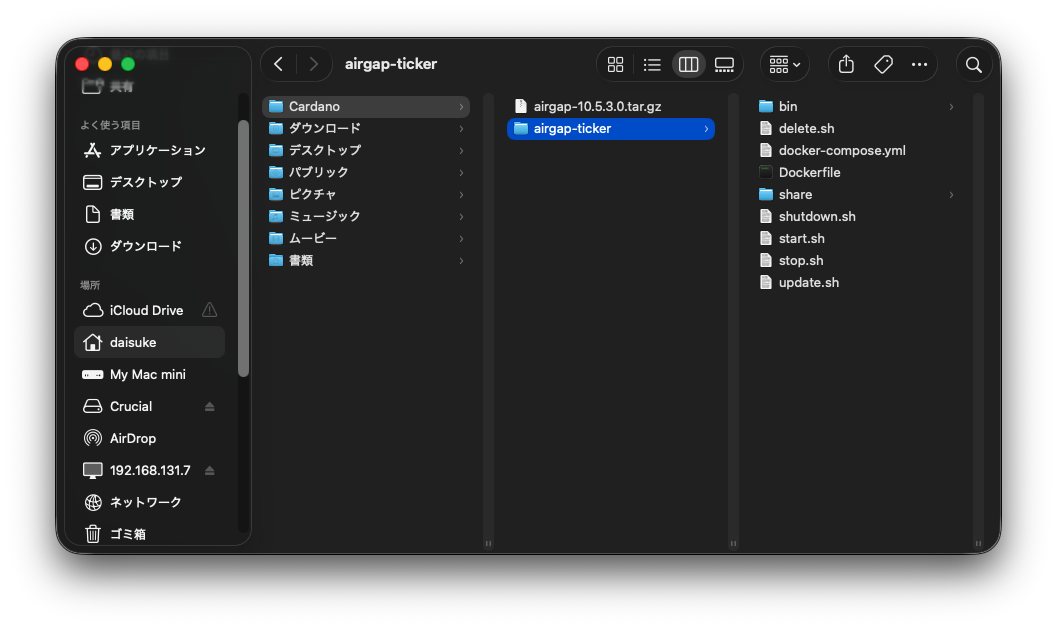
Task: Open the Share icon
Action: tap(845, 64)
